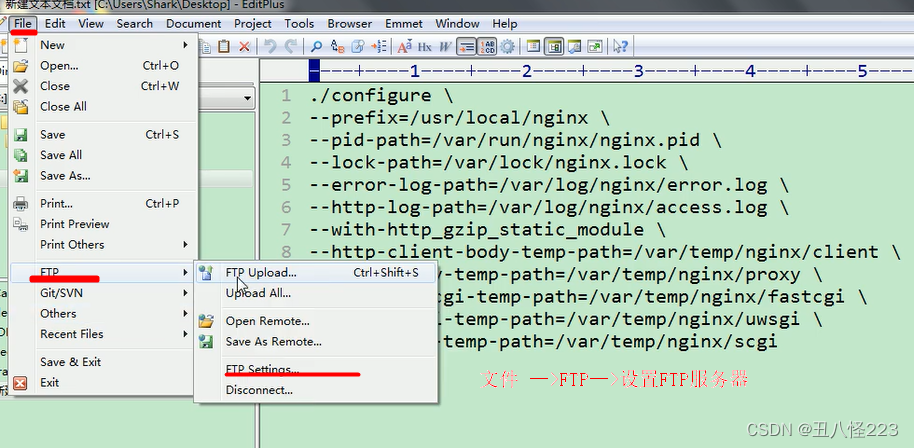The height and width of the screenshot is (448, 914).
Task: Open the Document menu
Action: coord(194,24)
